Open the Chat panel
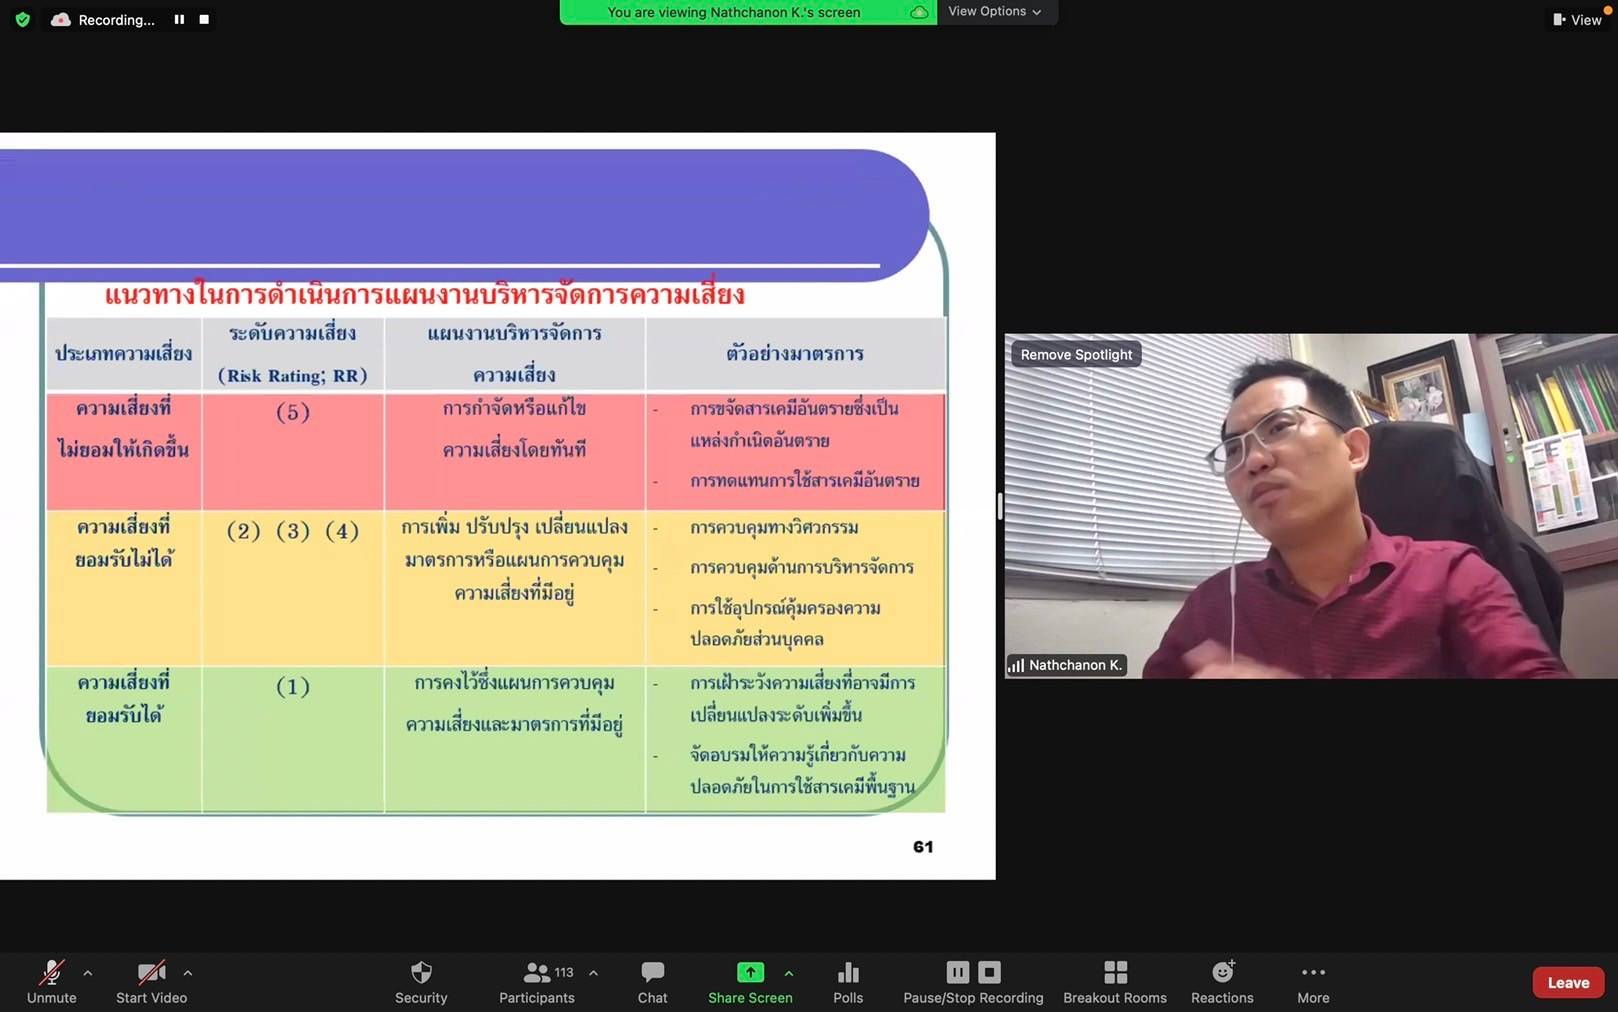Viewport: 1618px width, 1012px height. click(652, 972)
